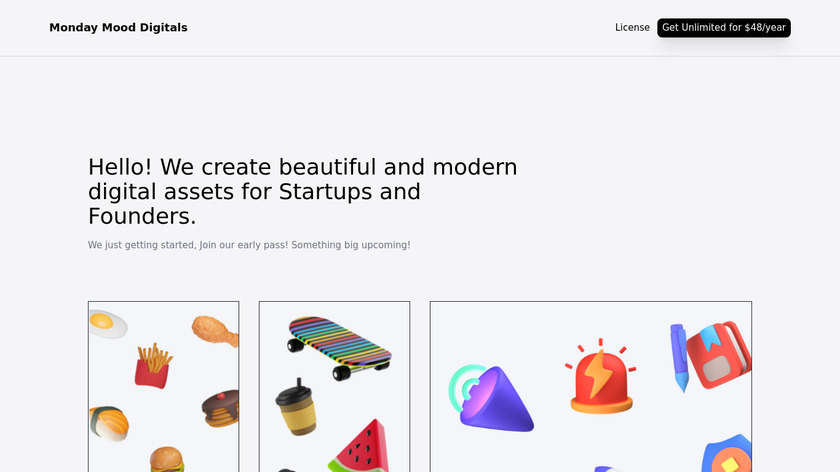Click the main headline about digital assets

[x=303, y=191]
